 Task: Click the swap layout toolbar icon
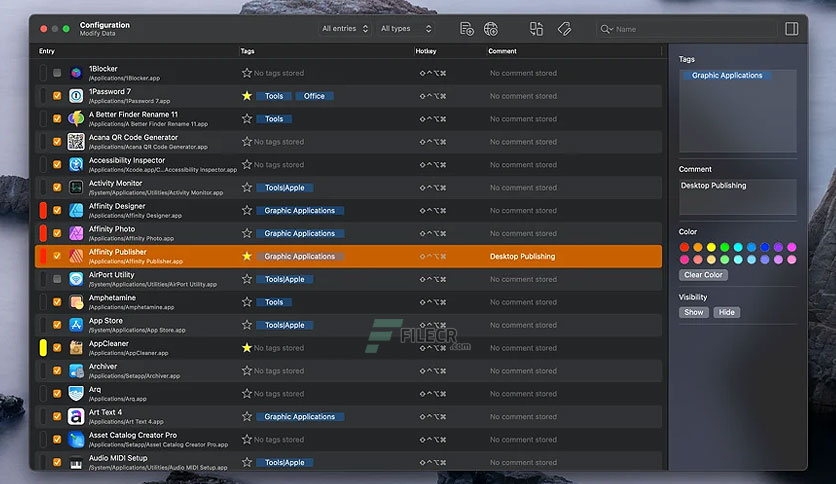(x=536, y=29)
